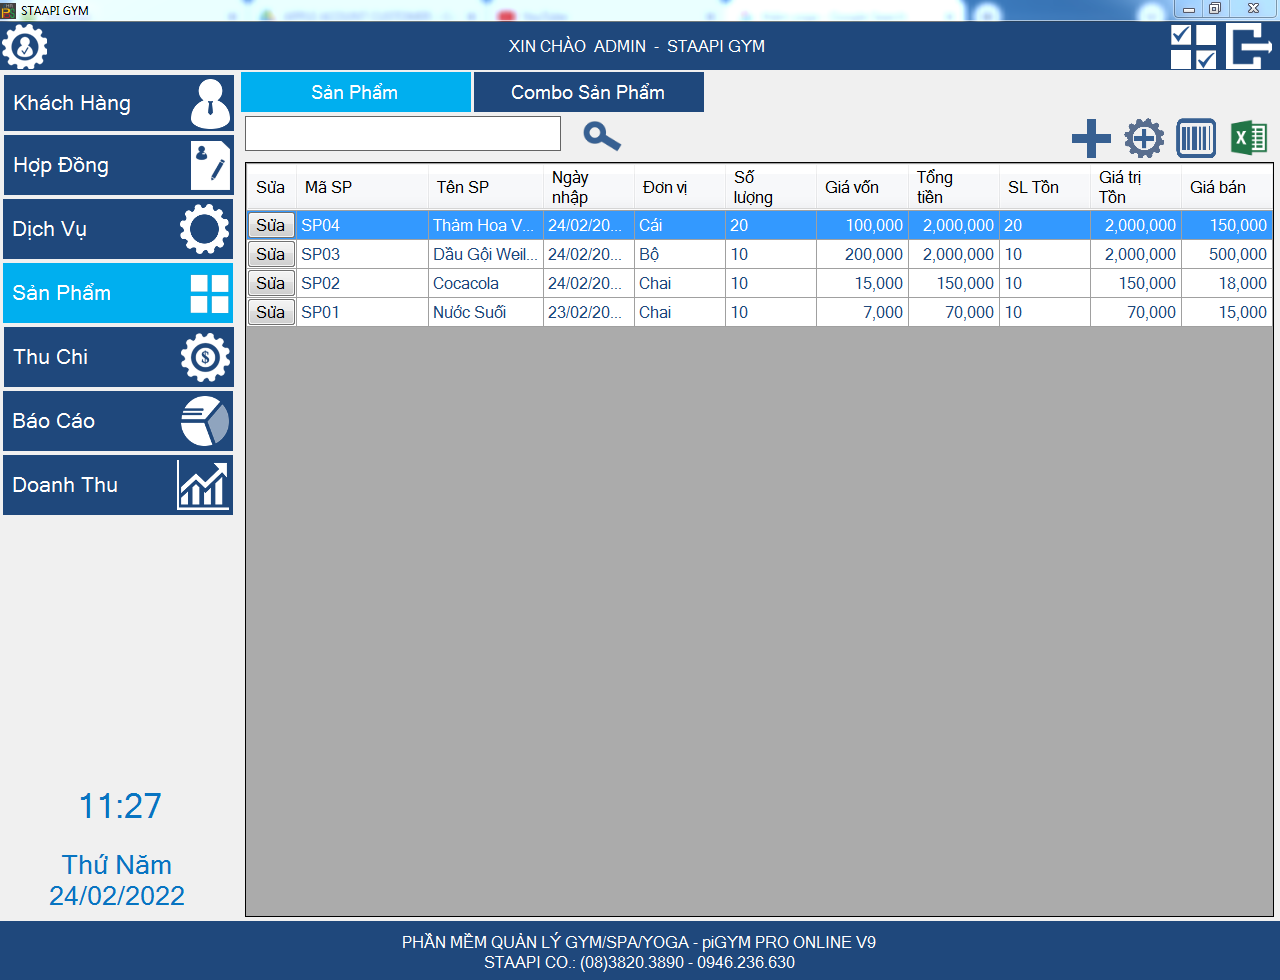Go to Hợp Đồng section
This screenshot has height=980, width=1280.
[118, 165]
